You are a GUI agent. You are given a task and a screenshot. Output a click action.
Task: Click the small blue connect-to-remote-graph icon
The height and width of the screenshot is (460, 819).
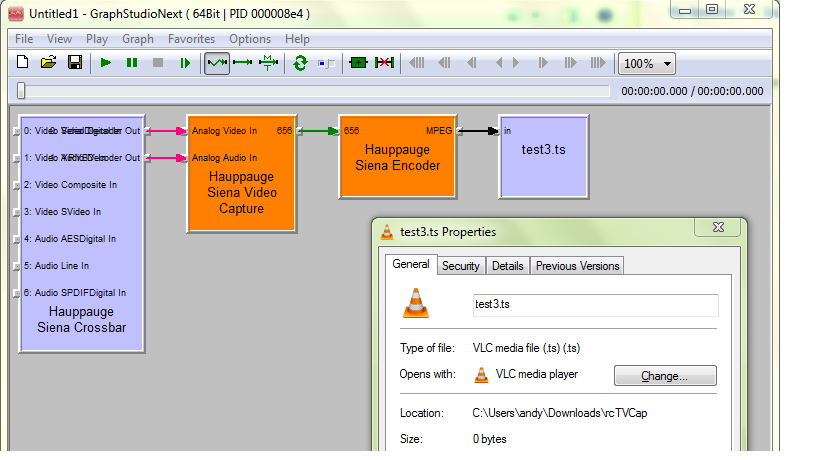point(326,64)
